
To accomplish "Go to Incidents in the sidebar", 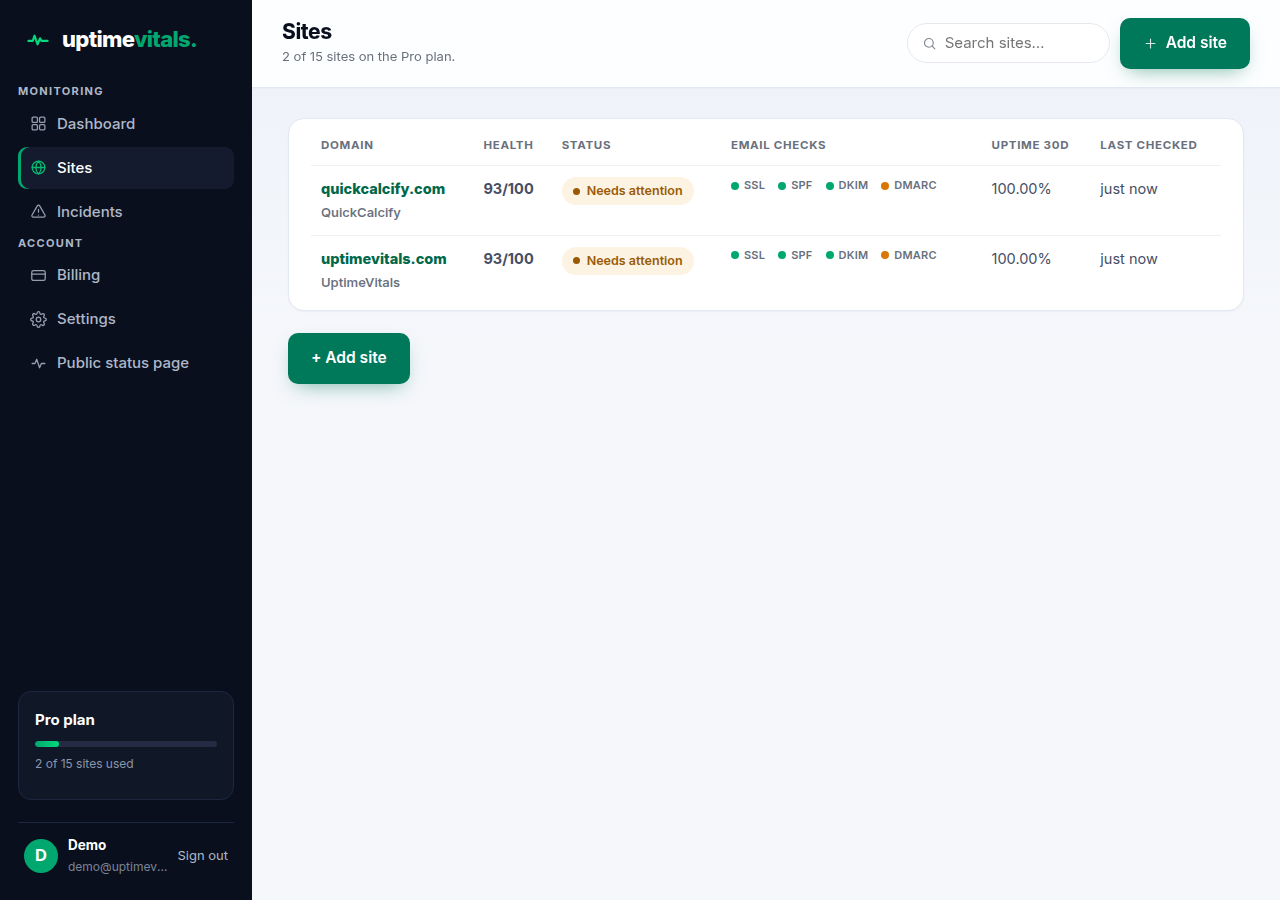I will point(126,212).
